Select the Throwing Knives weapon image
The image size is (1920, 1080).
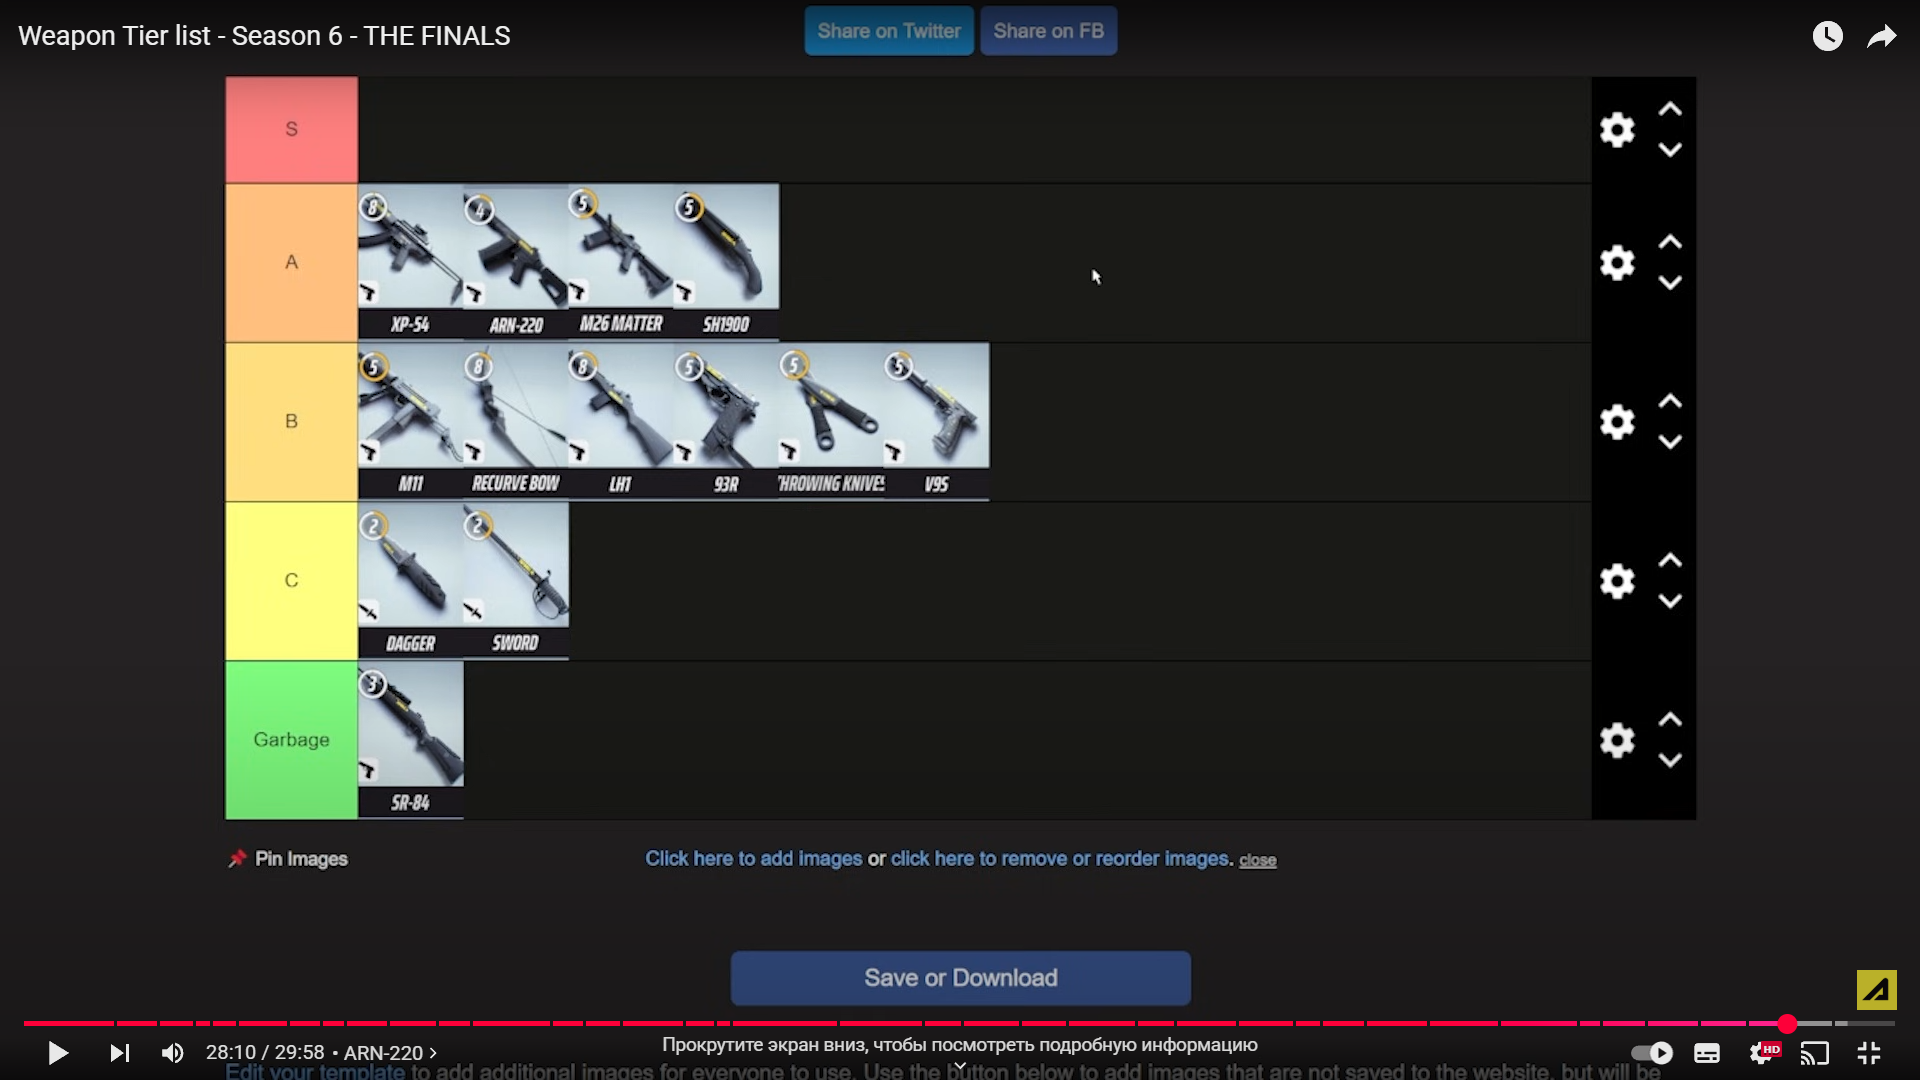832,421
